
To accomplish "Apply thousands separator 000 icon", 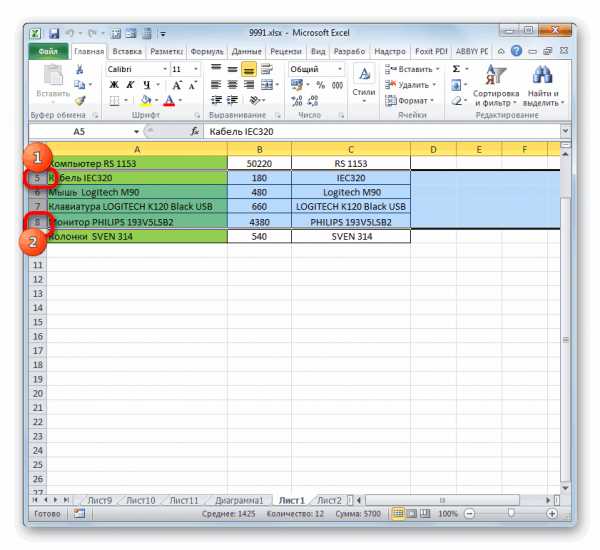I will [337, 85].
